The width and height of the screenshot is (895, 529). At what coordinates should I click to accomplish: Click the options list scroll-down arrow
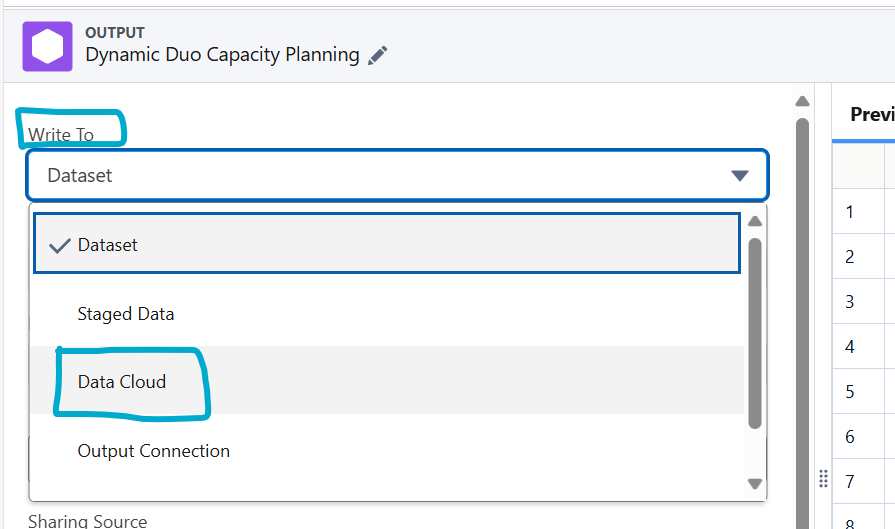(x=755, y=483)
